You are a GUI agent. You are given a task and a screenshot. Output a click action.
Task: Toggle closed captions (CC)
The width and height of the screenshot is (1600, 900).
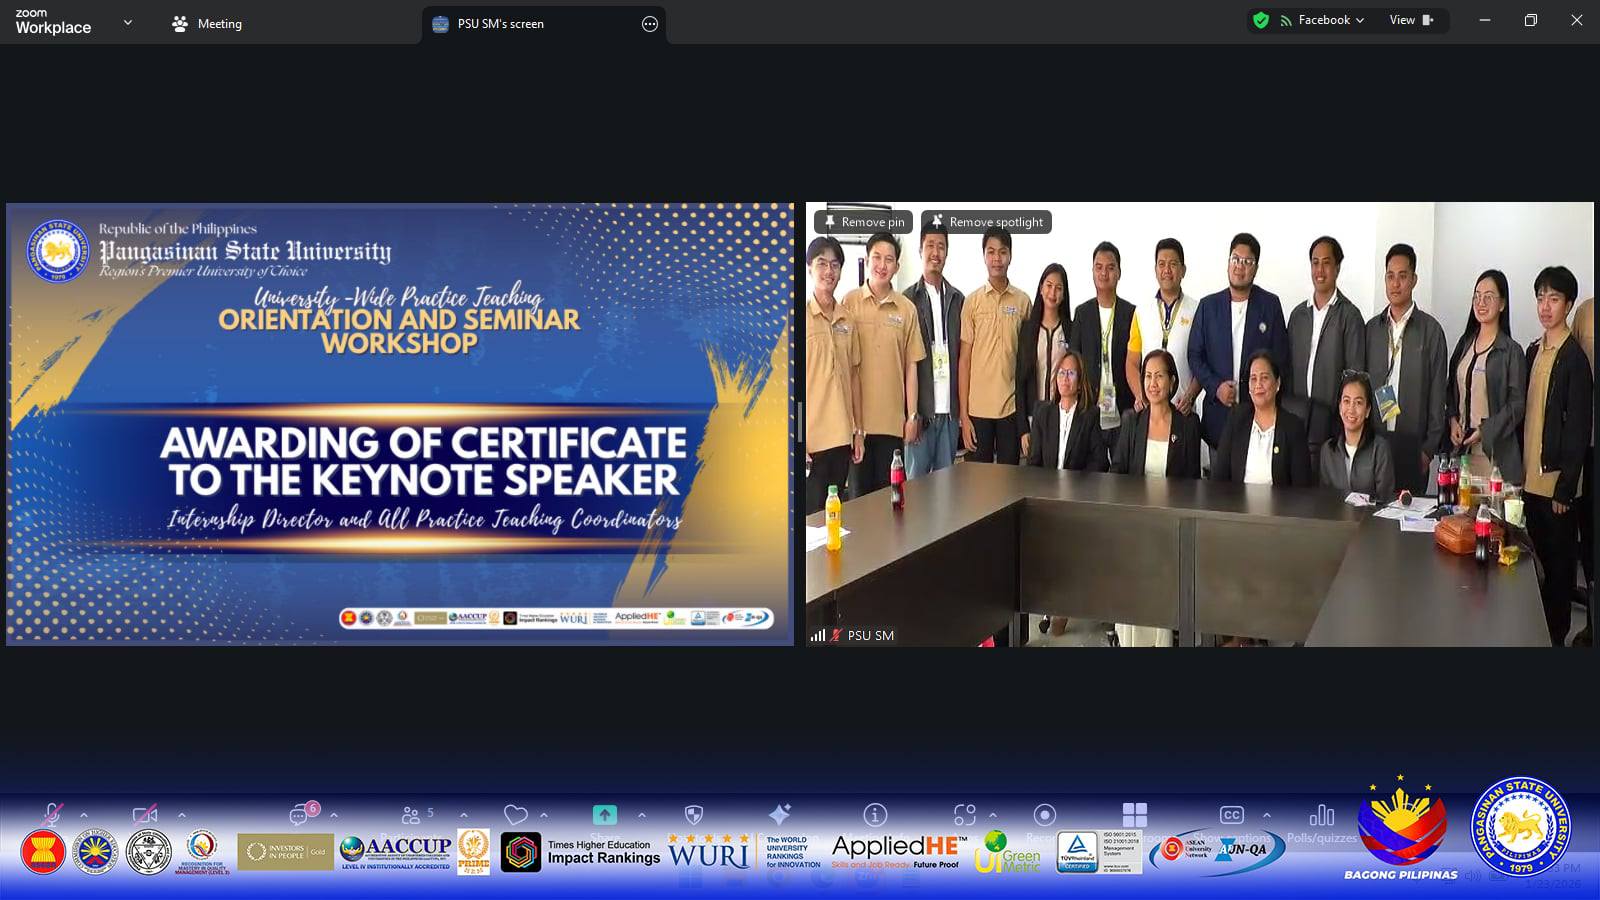point(1231,815)
